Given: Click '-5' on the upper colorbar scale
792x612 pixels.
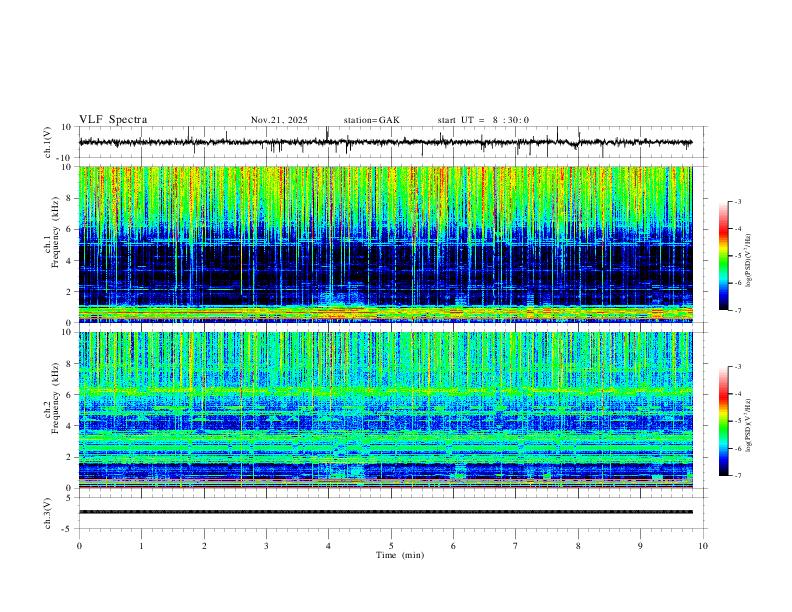Looking at the screenshot, I should click(737, 256).
